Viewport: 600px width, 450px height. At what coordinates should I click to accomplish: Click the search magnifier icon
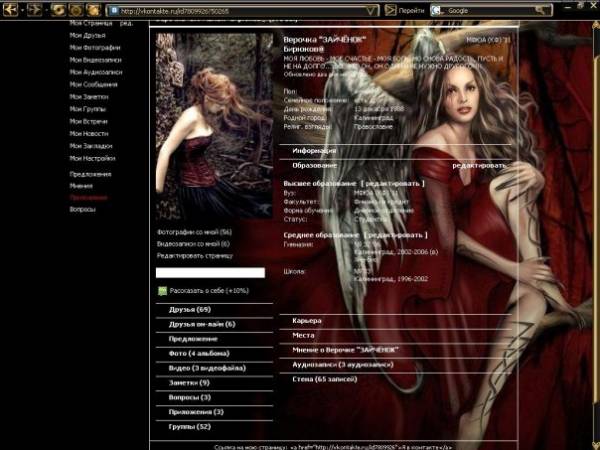541,10
